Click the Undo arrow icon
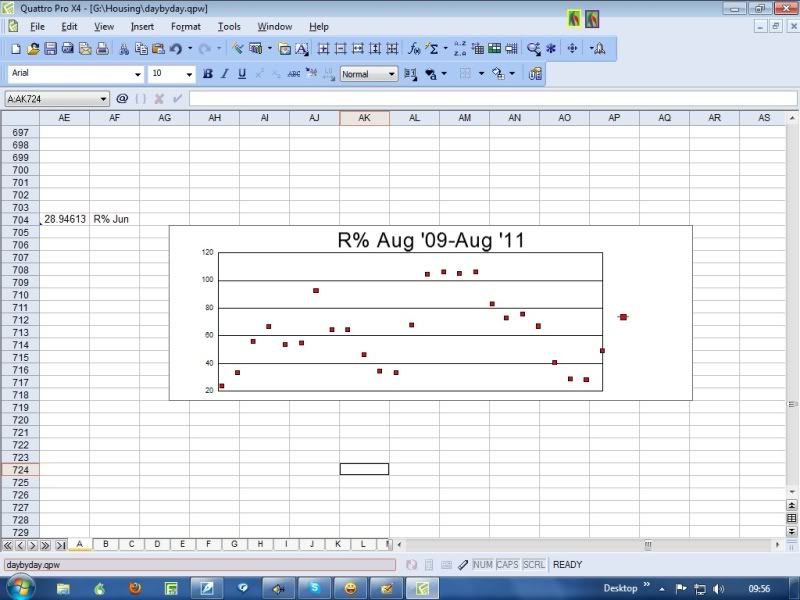This screenshot has width=800, height=600. (176, 48)
